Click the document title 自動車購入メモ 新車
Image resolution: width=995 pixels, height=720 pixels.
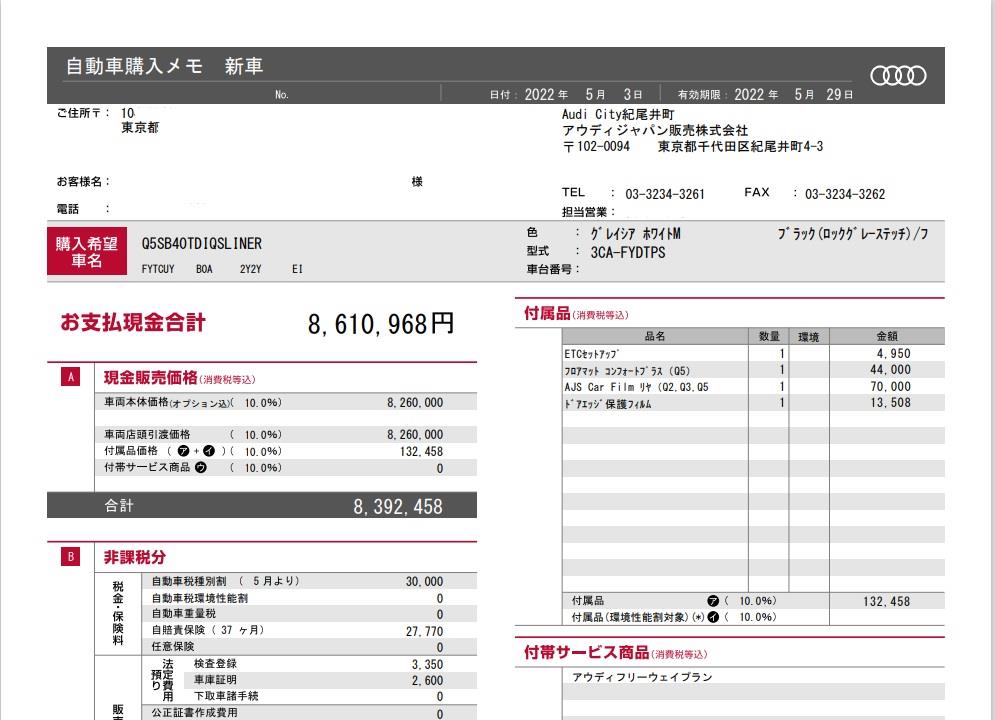click(x=164, y=66)
